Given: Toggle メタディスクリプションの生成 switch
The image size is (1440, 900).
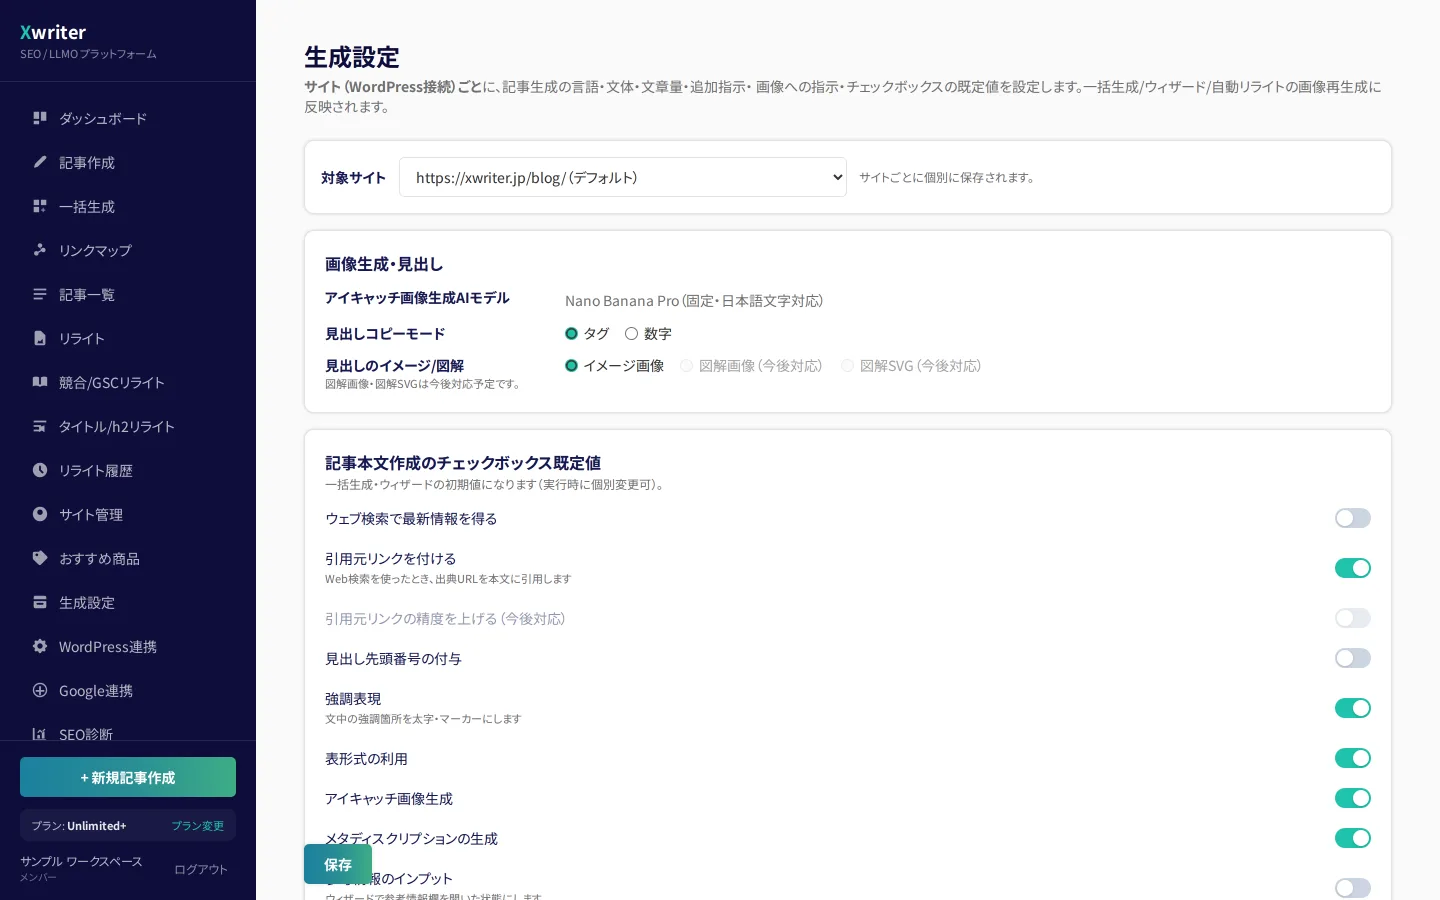Looking at the screenshot, I should click(x=1353, y=838).
